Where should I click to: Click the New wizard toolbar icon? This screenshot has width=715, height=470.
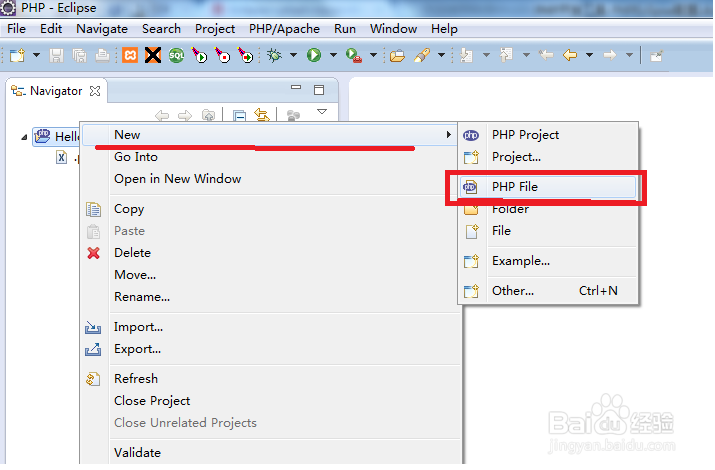pos(17,56)
